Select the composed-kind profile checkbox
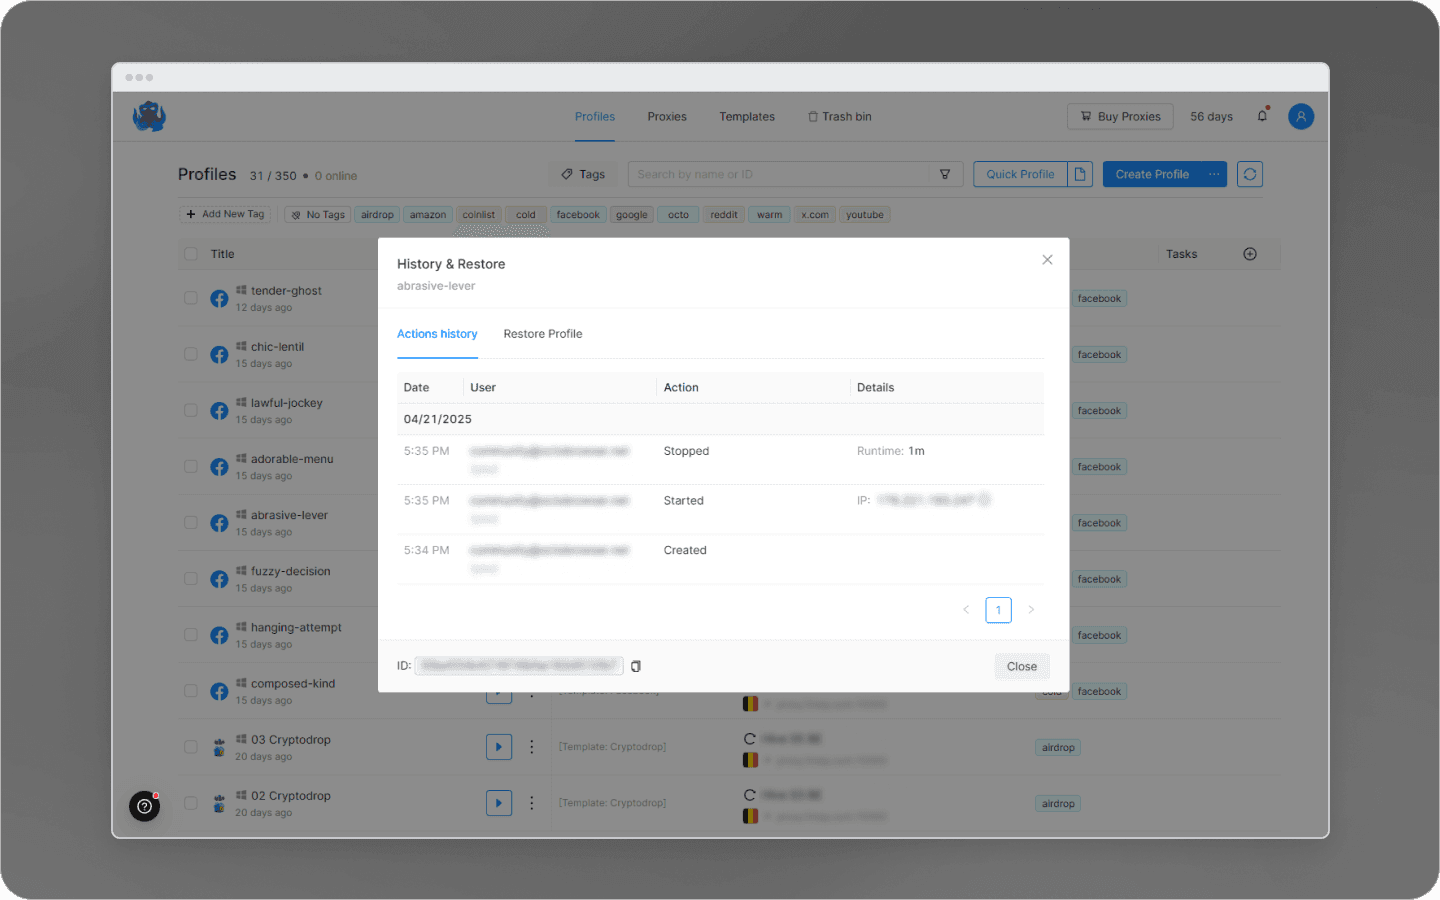This screenshot has height=900, width=1440. tap(191, 690)
